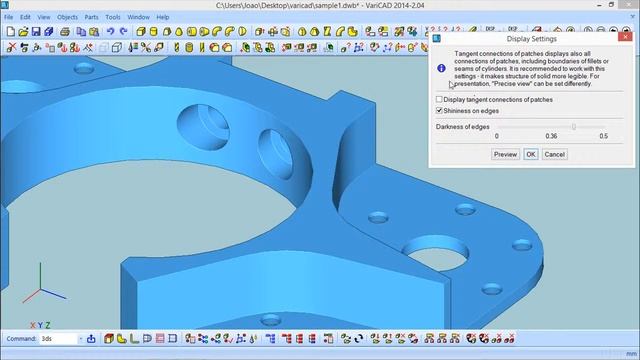Click the shaded view icon in the bottom bar

point(109,338)
